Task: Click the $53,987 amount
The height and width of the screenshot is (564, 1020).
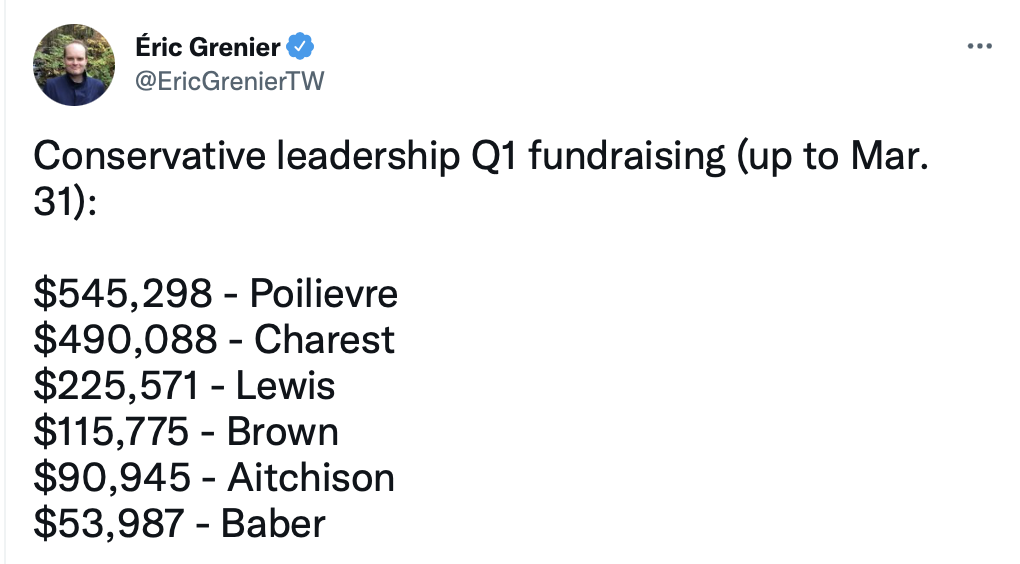Action: (x=109, y=524)
